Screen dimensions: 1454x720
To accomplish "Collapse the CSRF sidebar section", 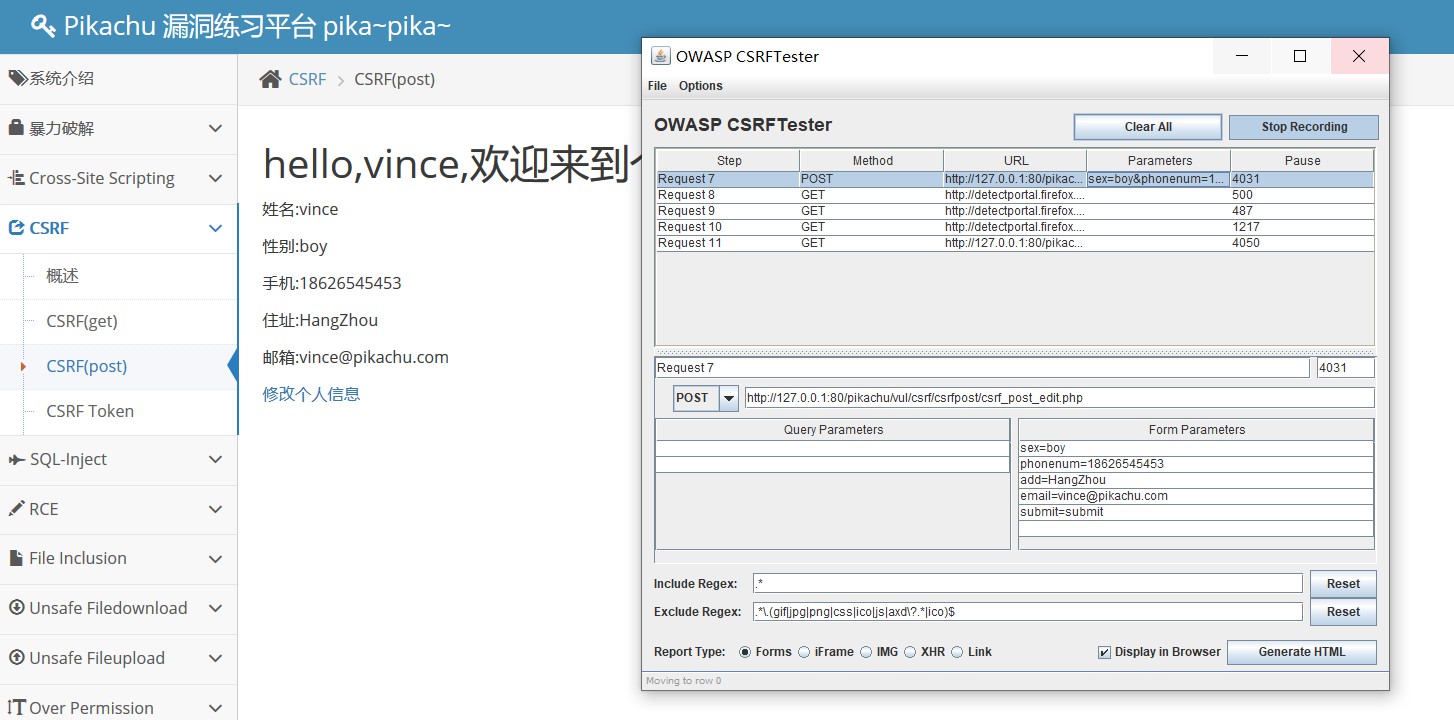I will (215, 229).
